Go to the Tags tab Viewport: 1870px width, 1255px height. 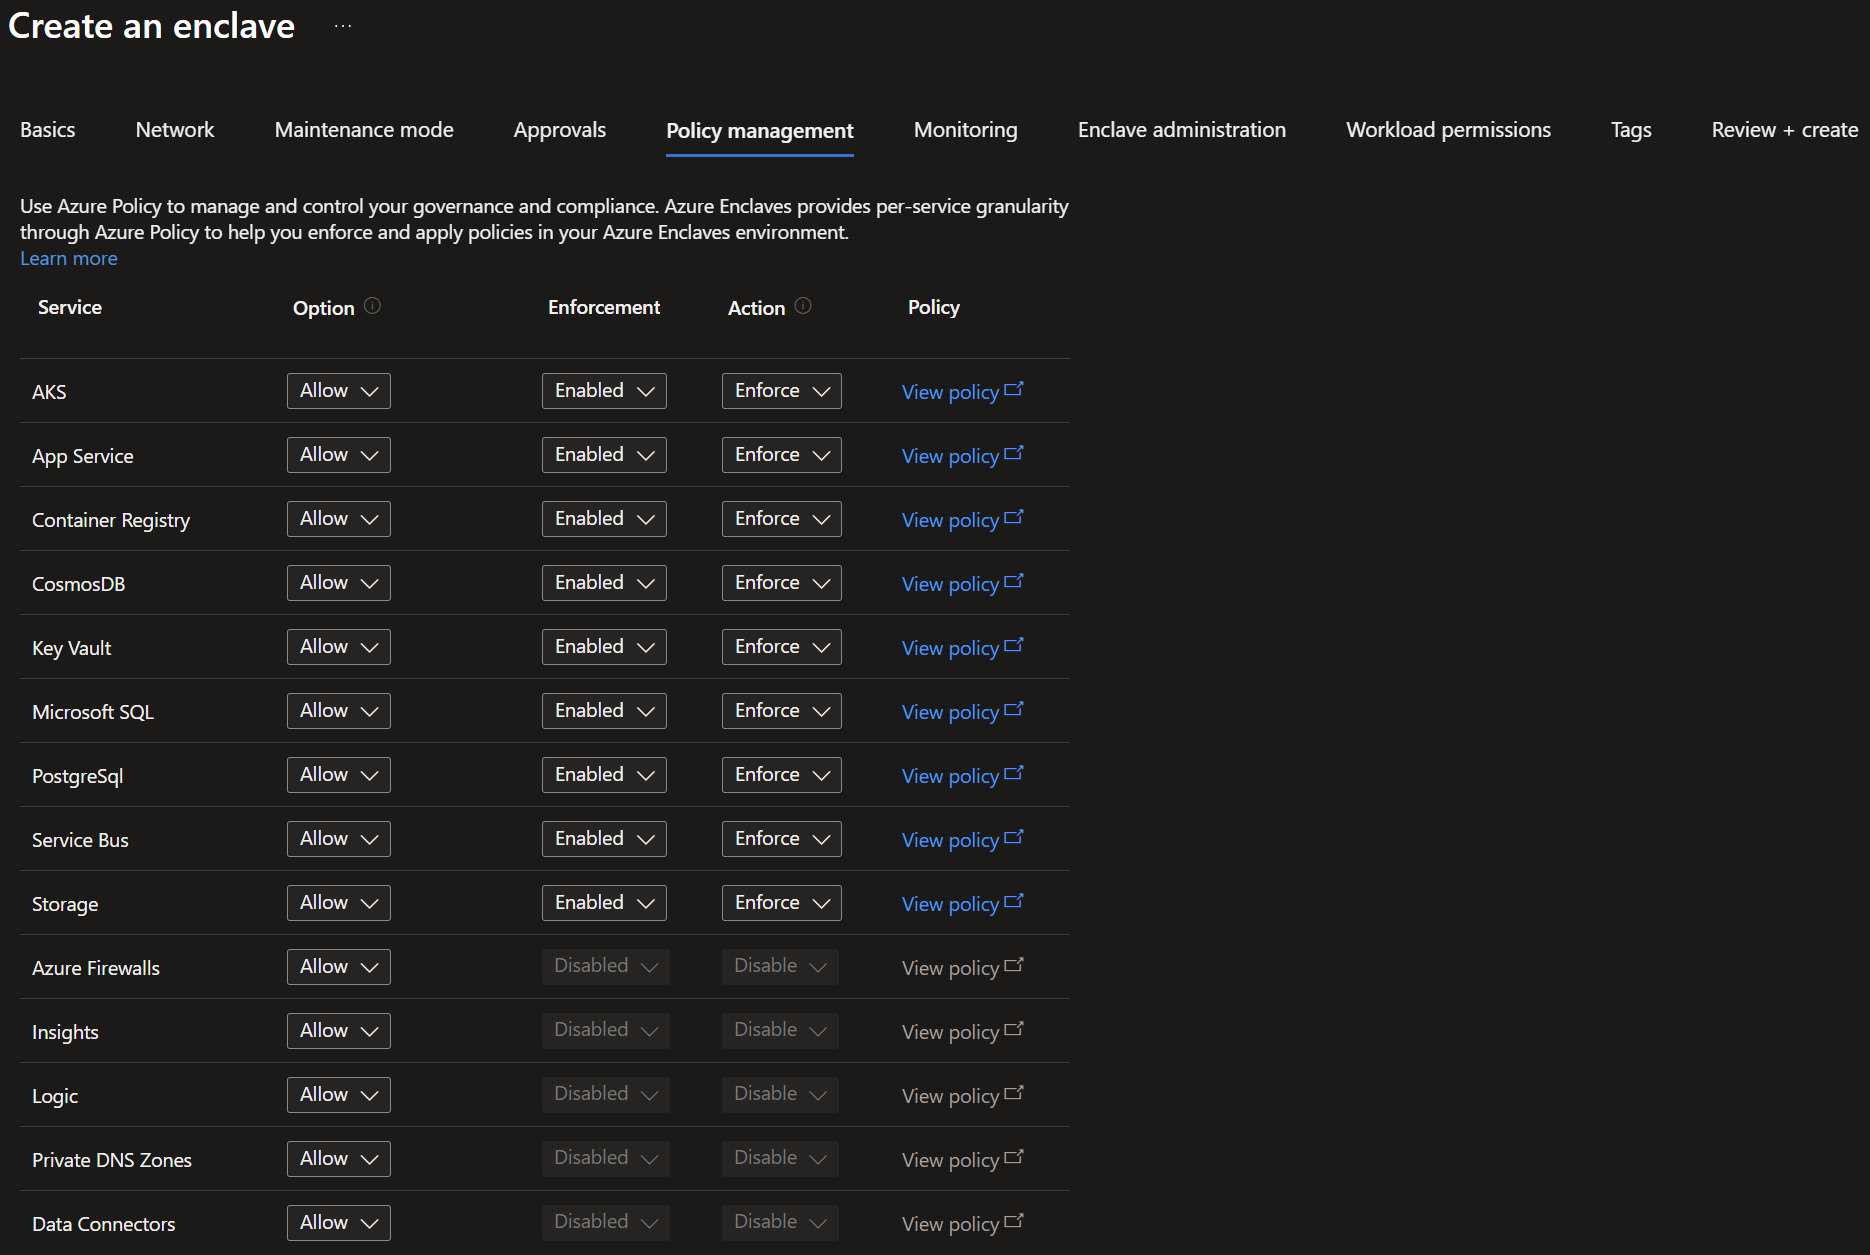1631,130
